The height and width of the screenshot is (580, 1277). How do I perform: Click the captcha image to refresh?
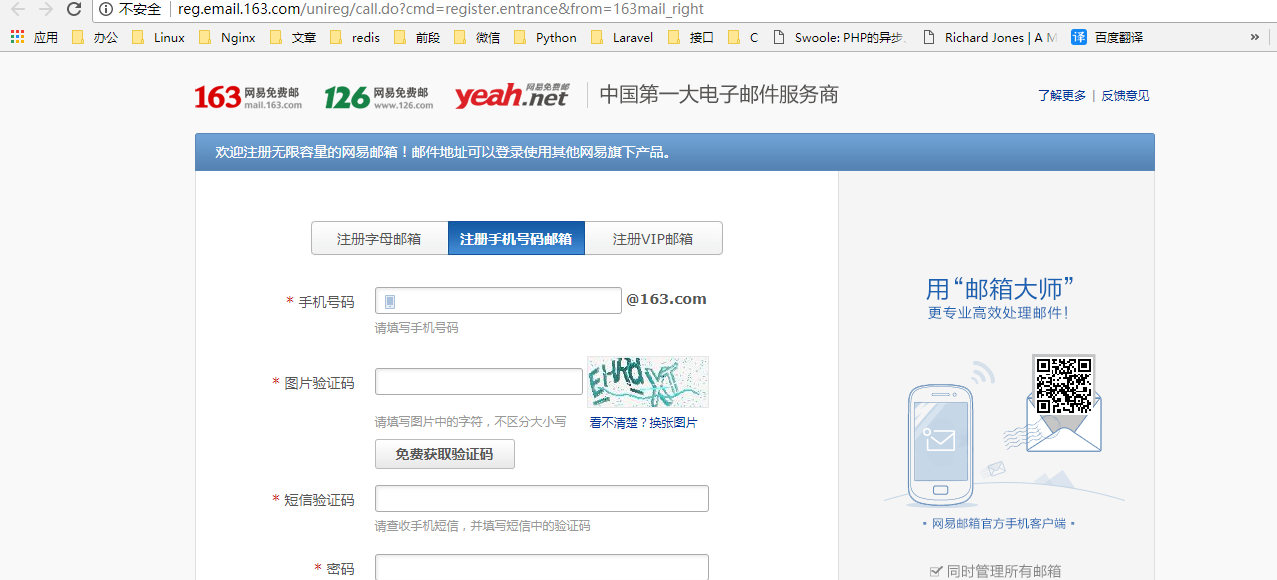click(647, 381)
